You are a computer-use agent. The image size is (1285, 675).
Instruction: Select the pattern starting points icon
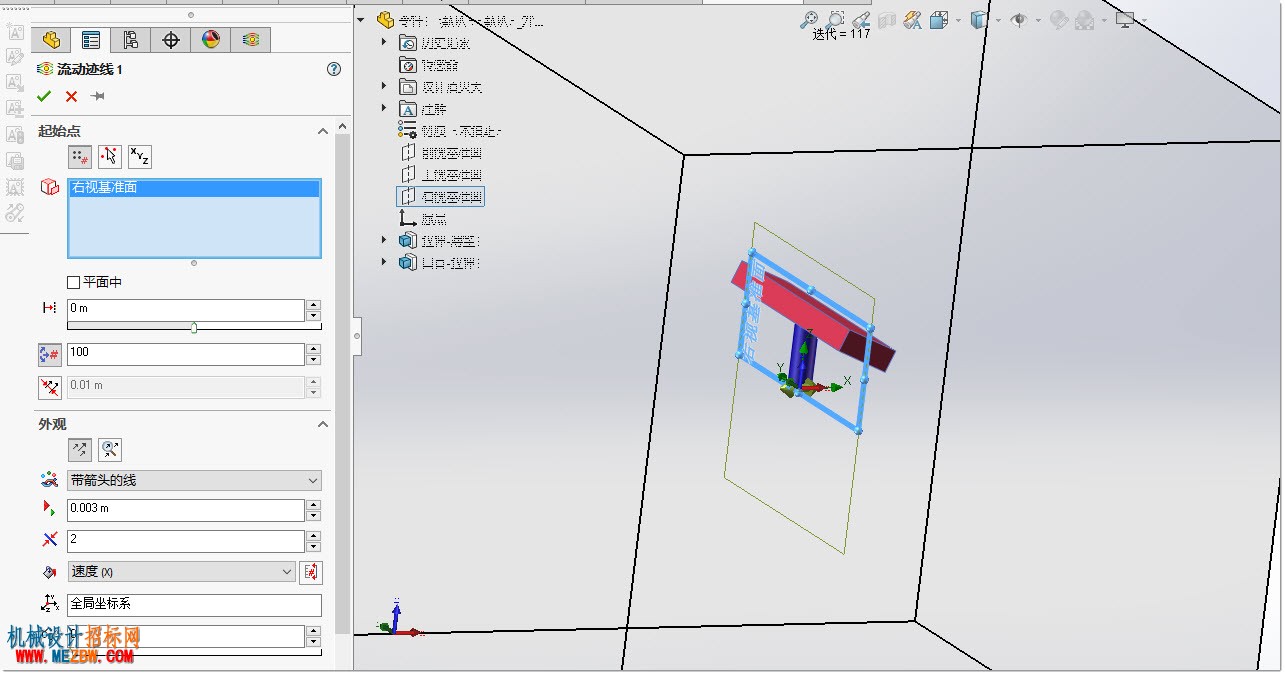(80, 156)
